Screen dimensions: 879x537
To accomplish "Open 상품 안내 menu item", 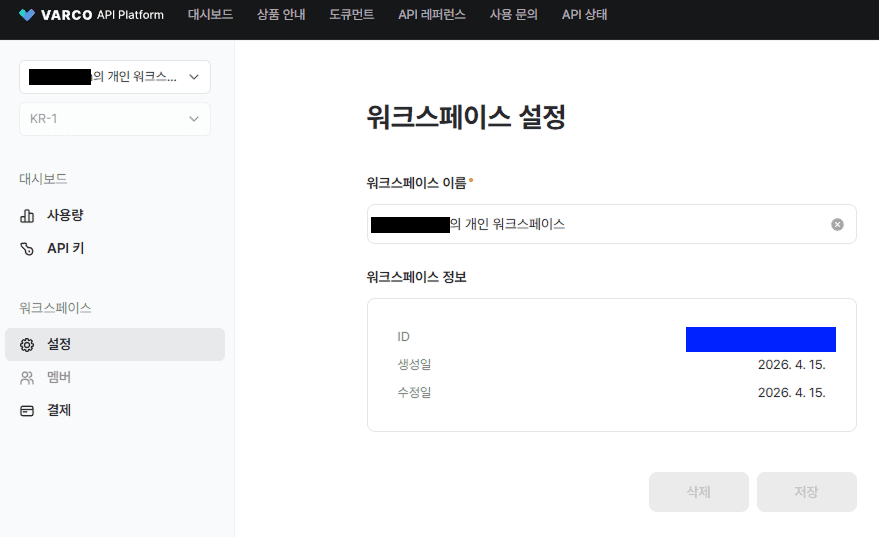I will pyautogui.click(x=281, y=15).
